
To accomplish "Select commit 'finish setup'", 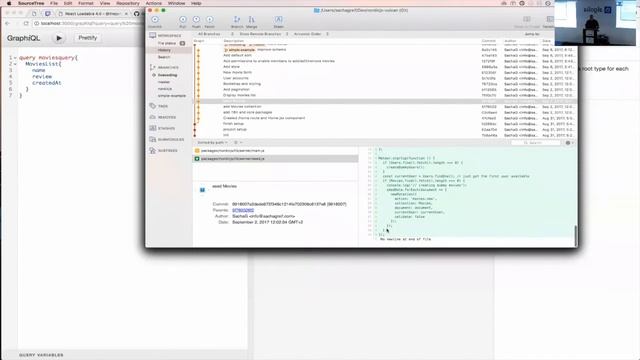I will pos(385,124).
